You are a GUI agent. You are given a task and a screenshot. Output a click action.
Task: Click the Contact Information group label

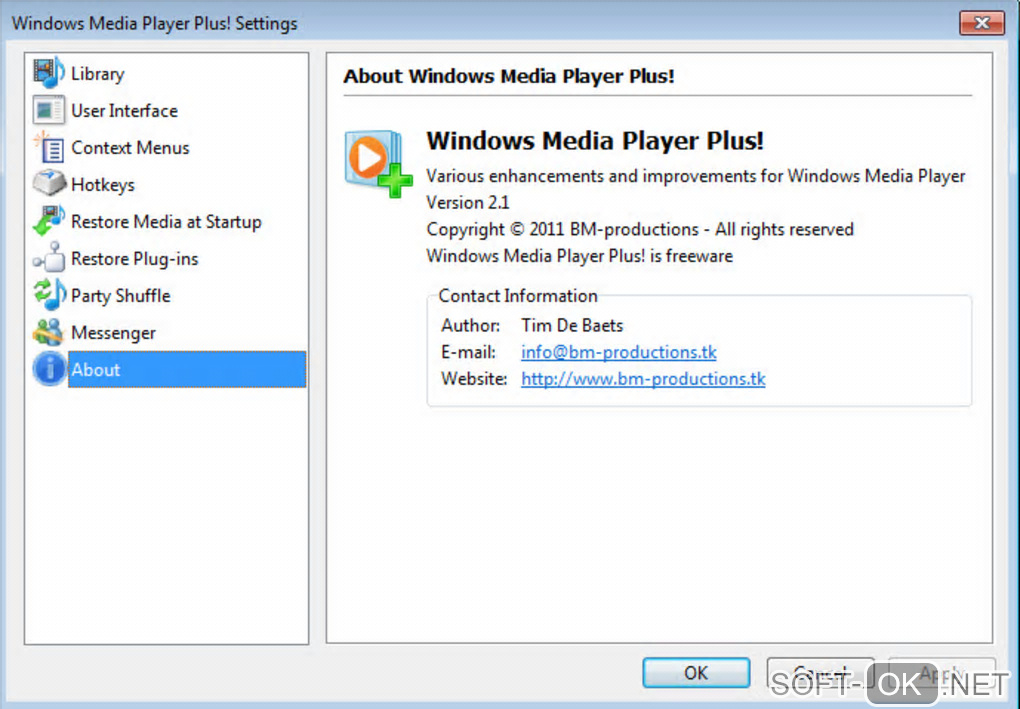(x=518, y=296)
